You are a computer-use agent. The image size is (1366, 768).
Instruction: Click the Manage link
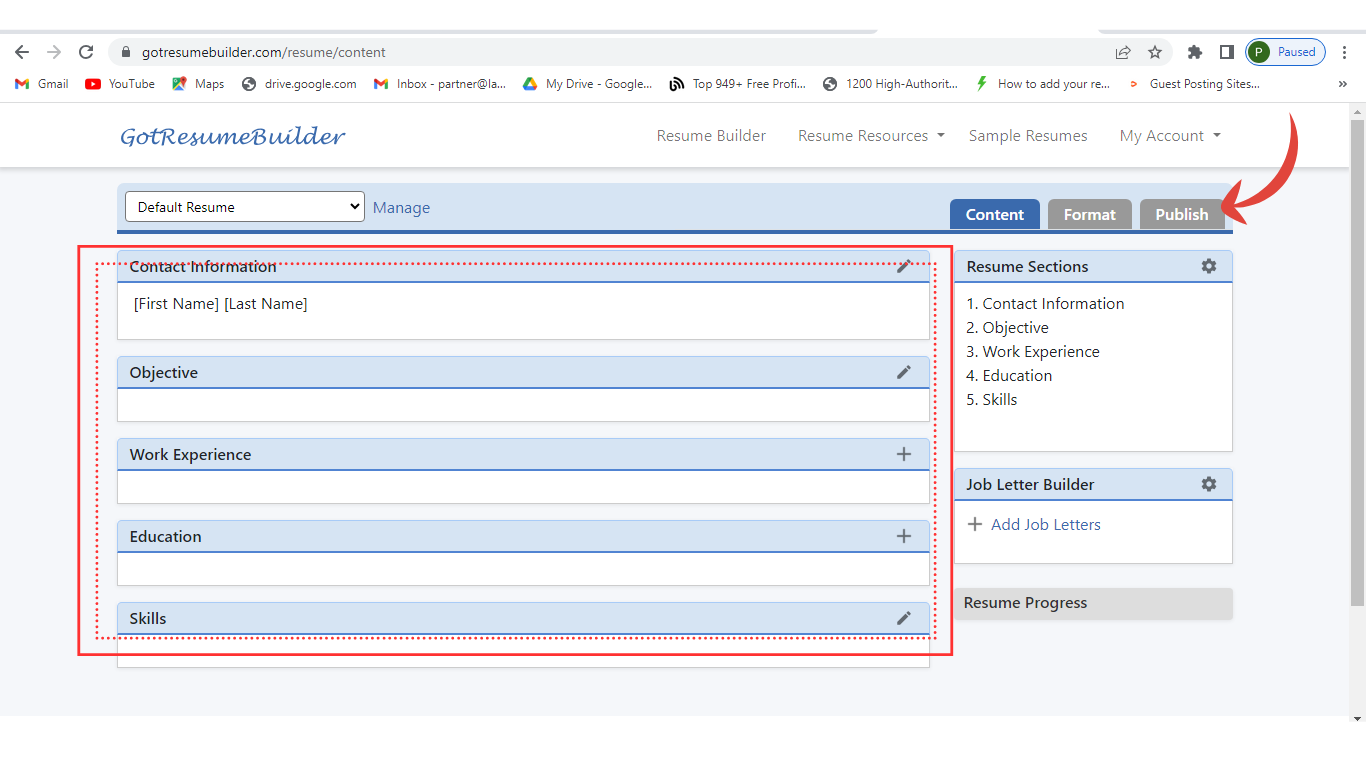[401, 208]
